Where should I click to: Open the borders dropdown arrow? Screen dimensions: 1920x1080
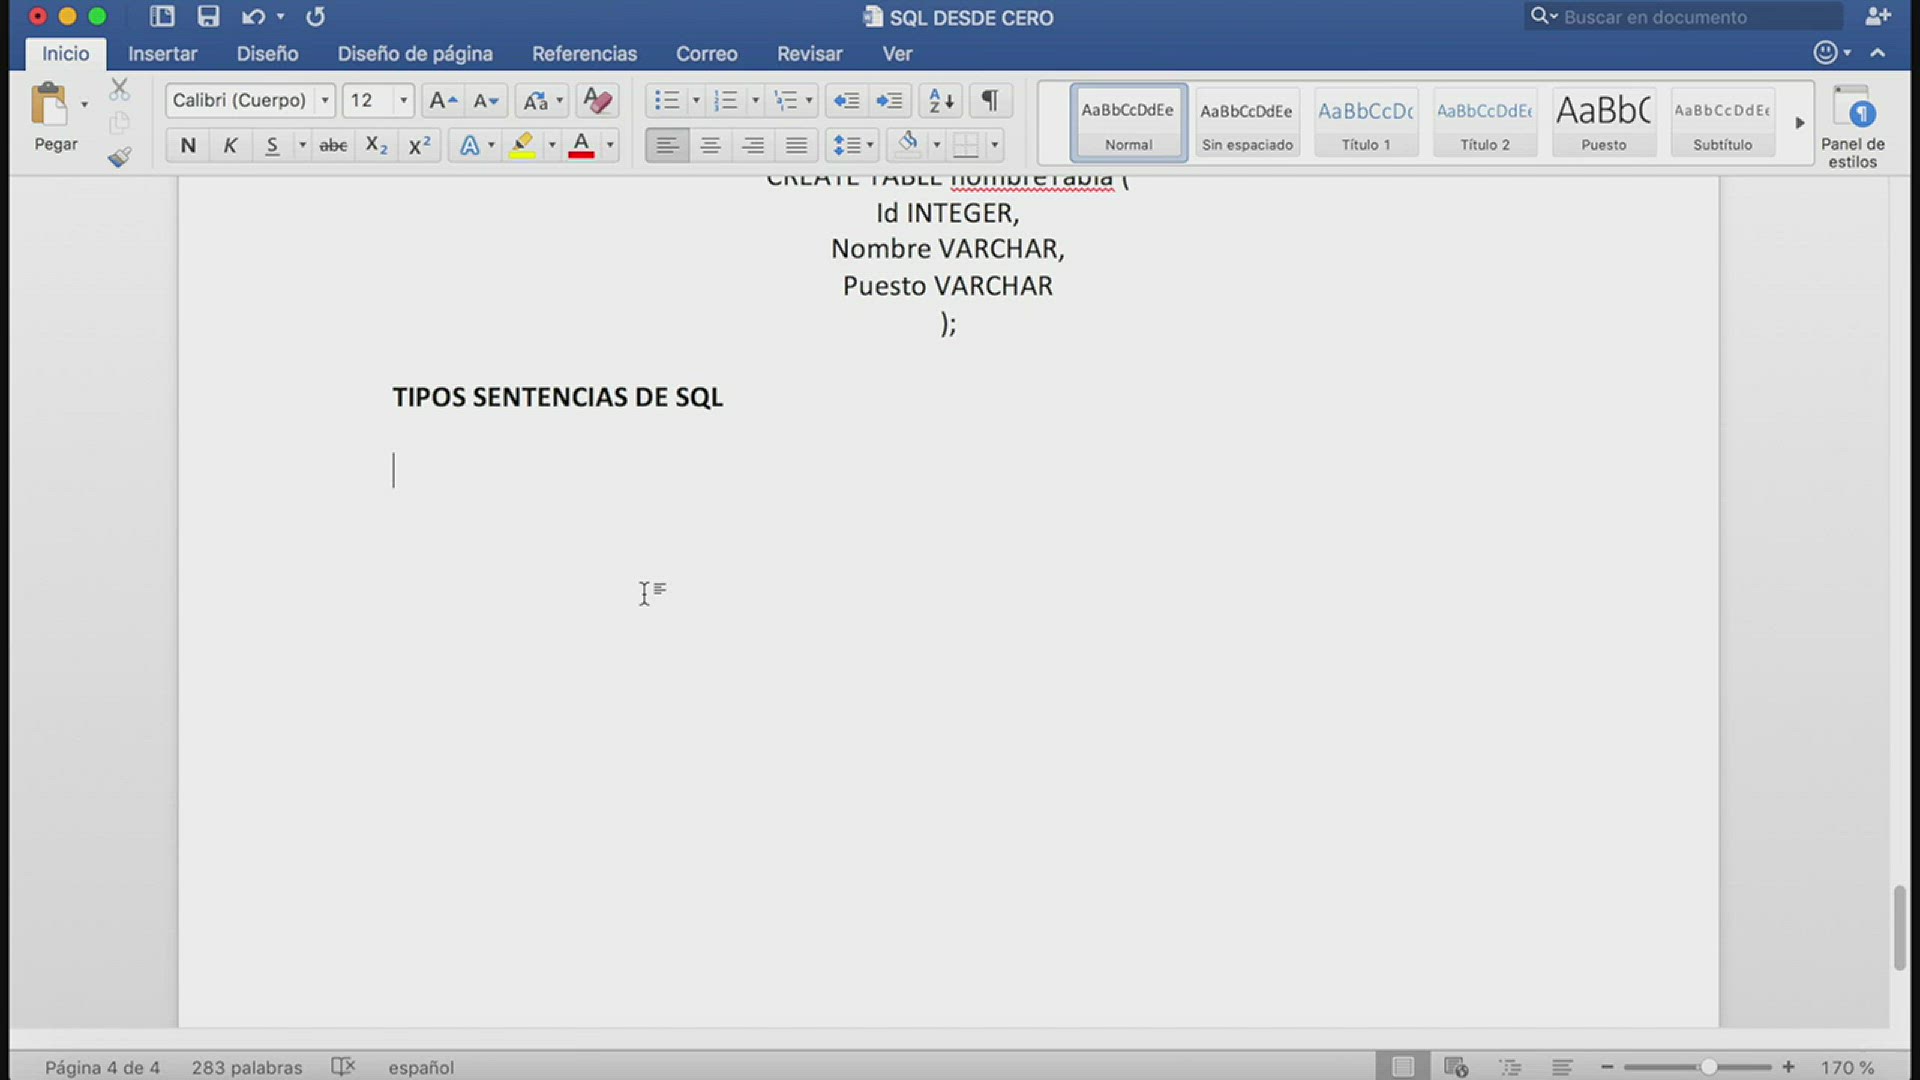994,146
